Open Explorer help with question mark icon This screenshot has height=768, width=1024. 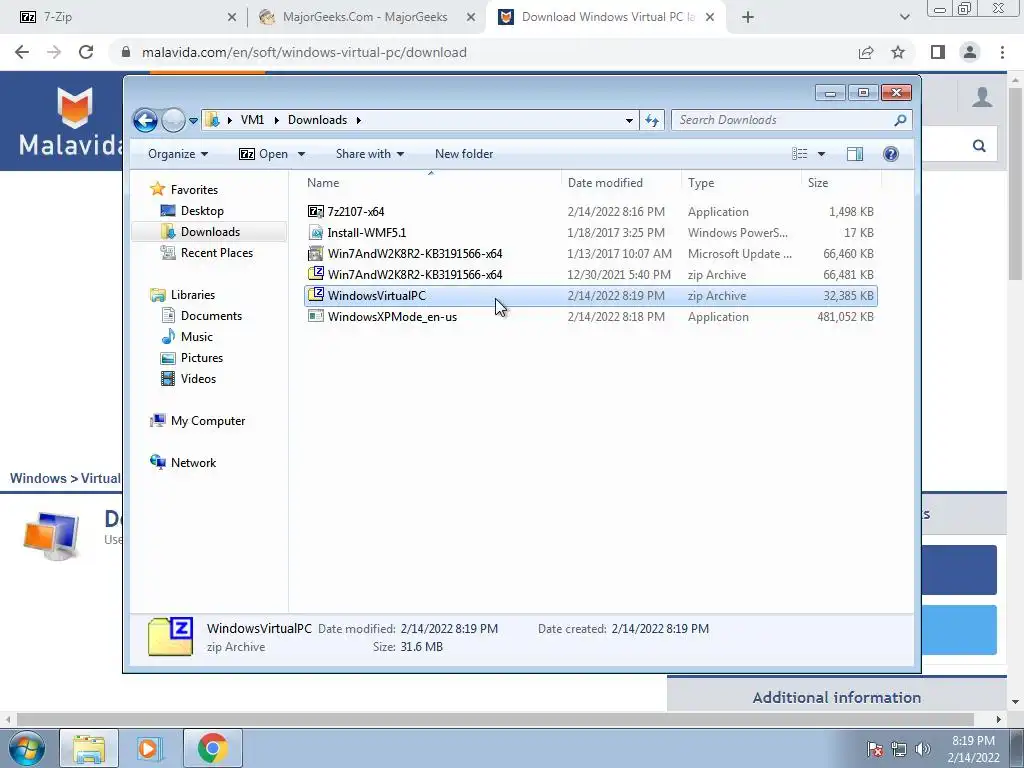891,154
